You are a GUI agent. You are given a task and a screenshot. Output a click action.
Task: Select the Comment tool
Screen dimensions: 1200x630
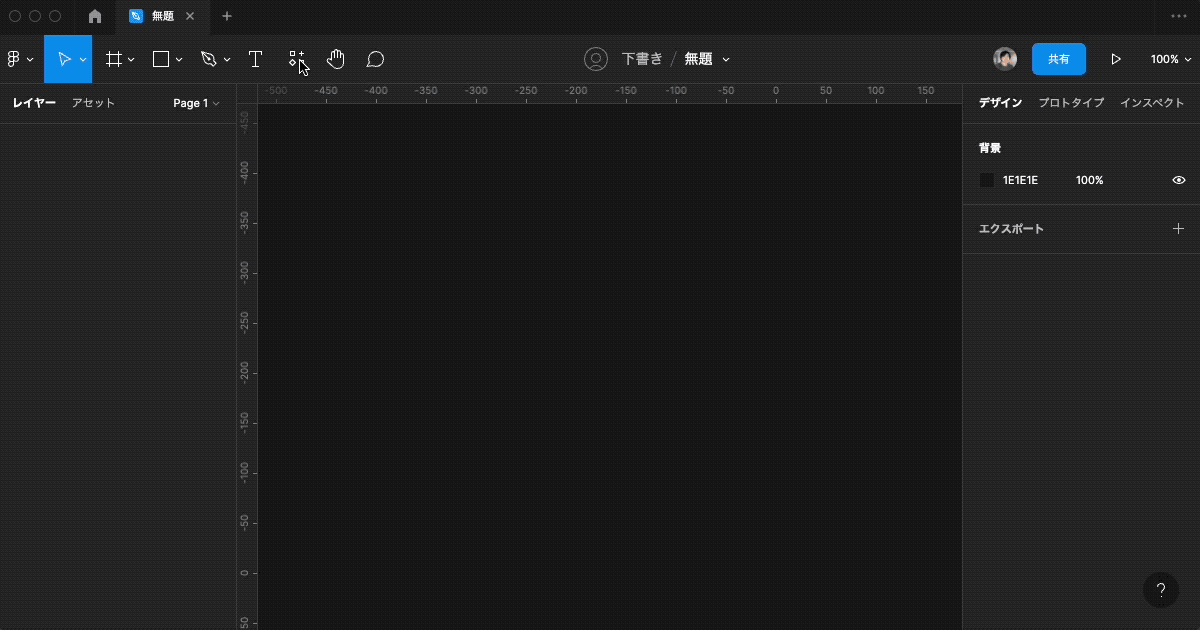[375, 59]
